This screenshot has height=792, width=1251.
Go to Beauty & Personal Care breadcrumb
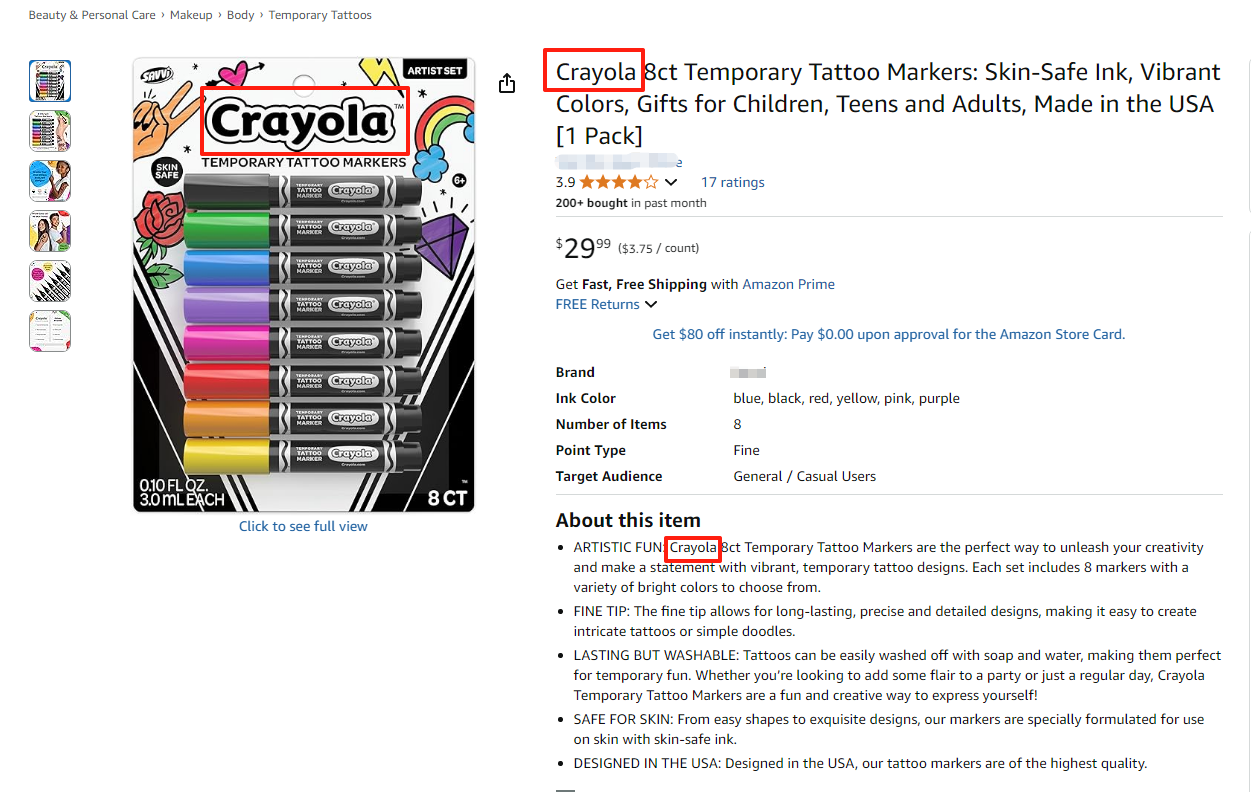click(92, 15)
